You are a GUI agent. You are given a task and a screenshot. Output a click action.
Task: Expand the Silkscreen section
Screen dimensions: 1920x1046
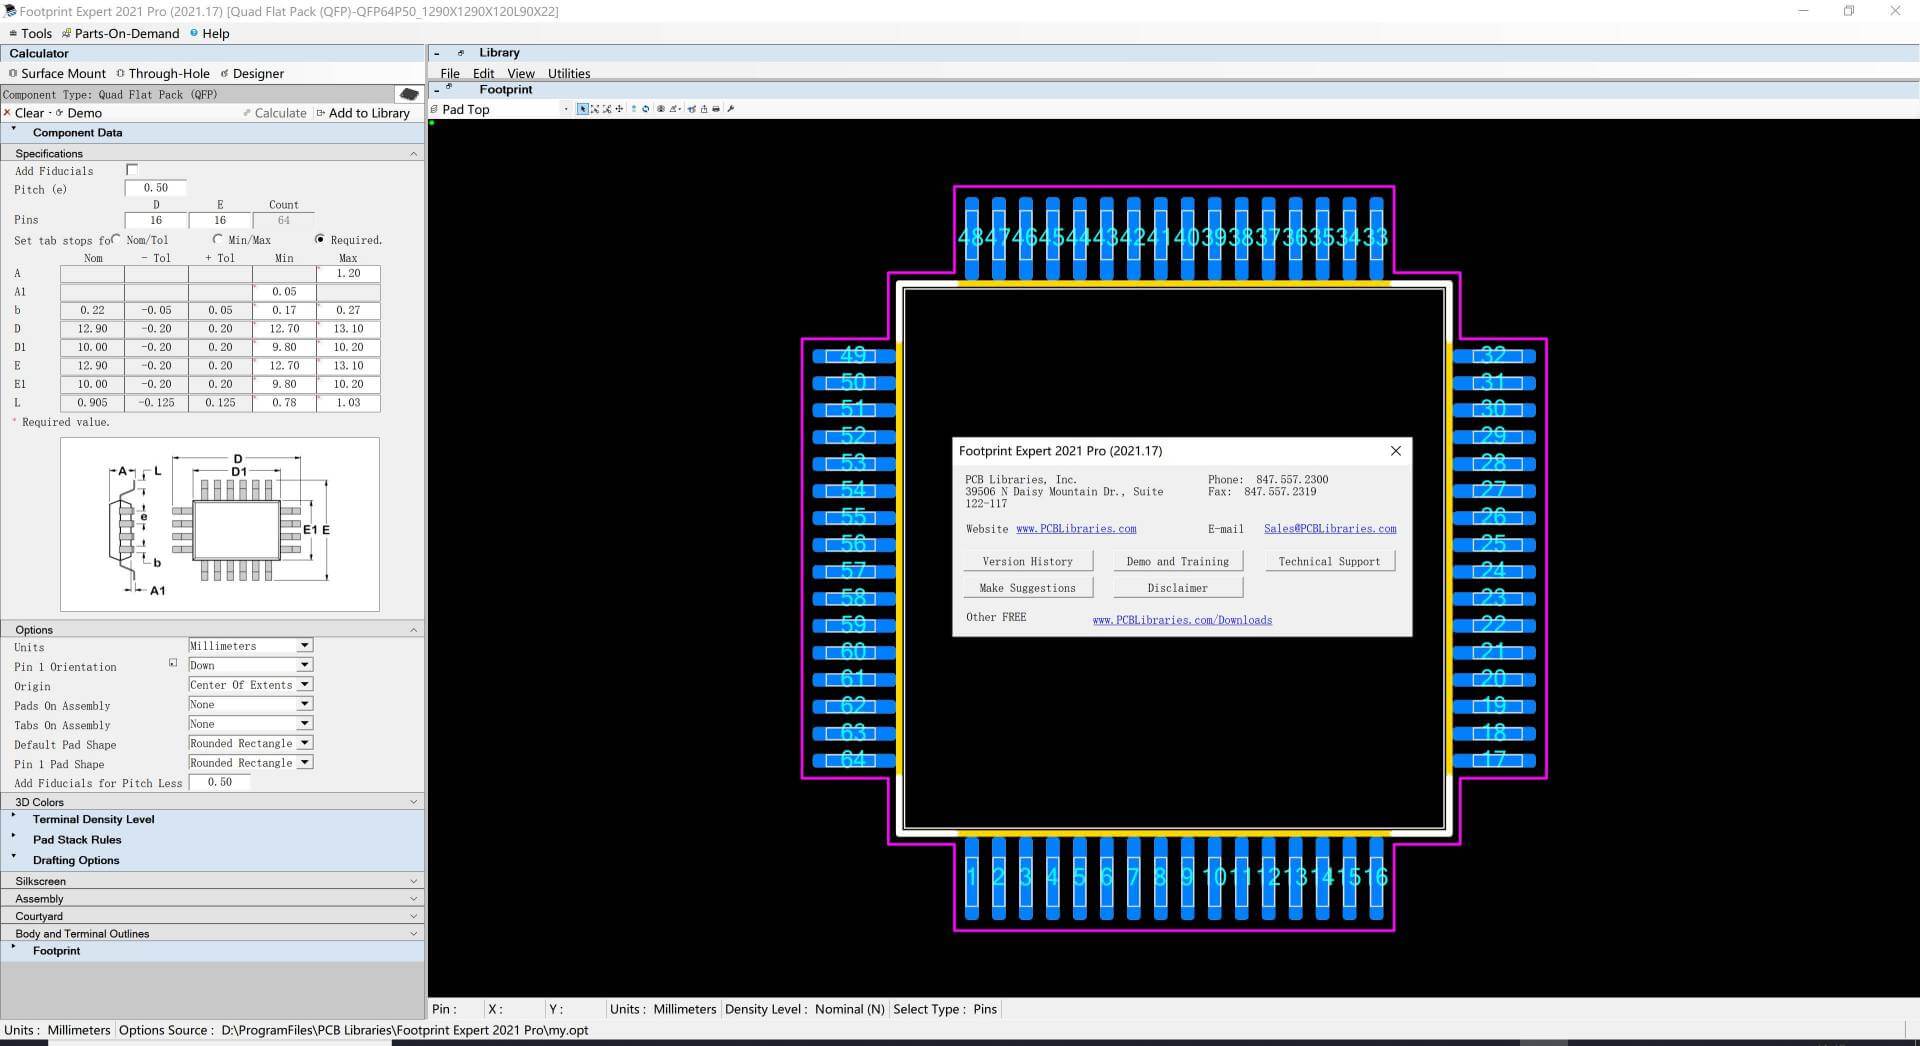413,881
